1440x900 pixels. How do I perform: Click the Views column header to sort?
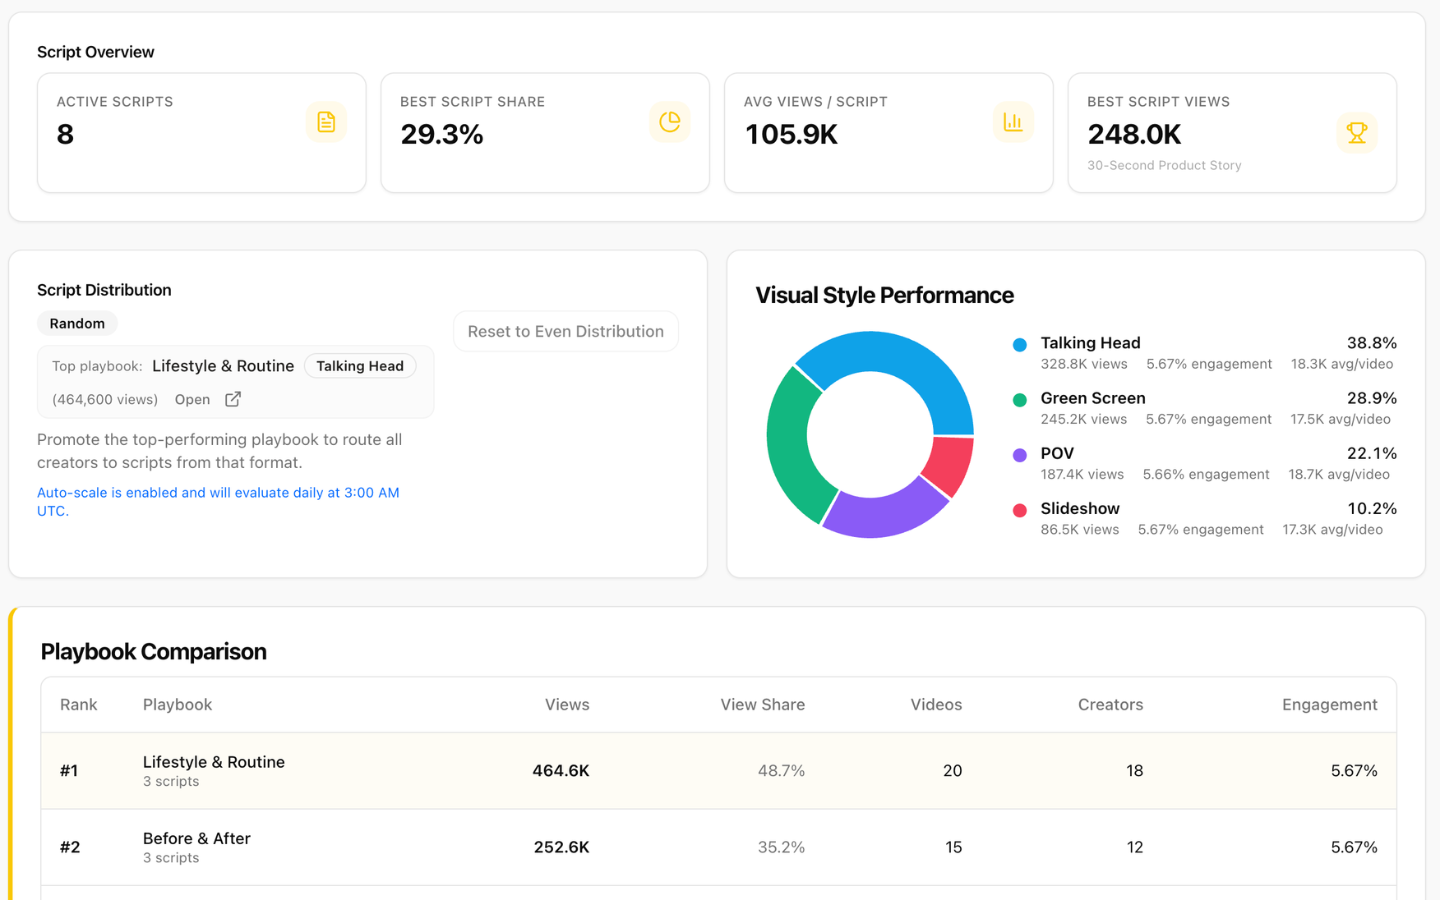pyautogui.click(x=567, y=704)
